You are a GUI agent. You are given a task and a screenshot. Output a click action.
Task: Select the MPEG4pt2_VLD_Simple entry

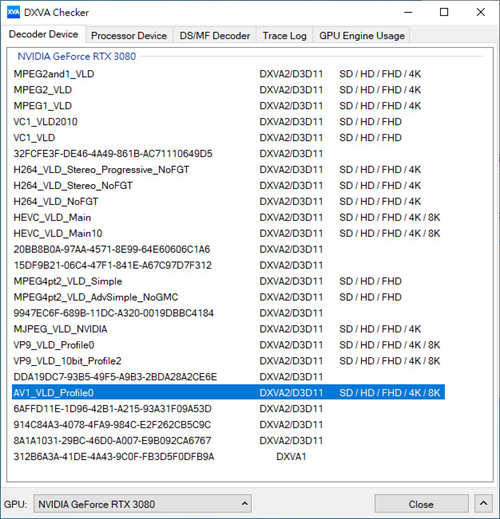point(228,281)
